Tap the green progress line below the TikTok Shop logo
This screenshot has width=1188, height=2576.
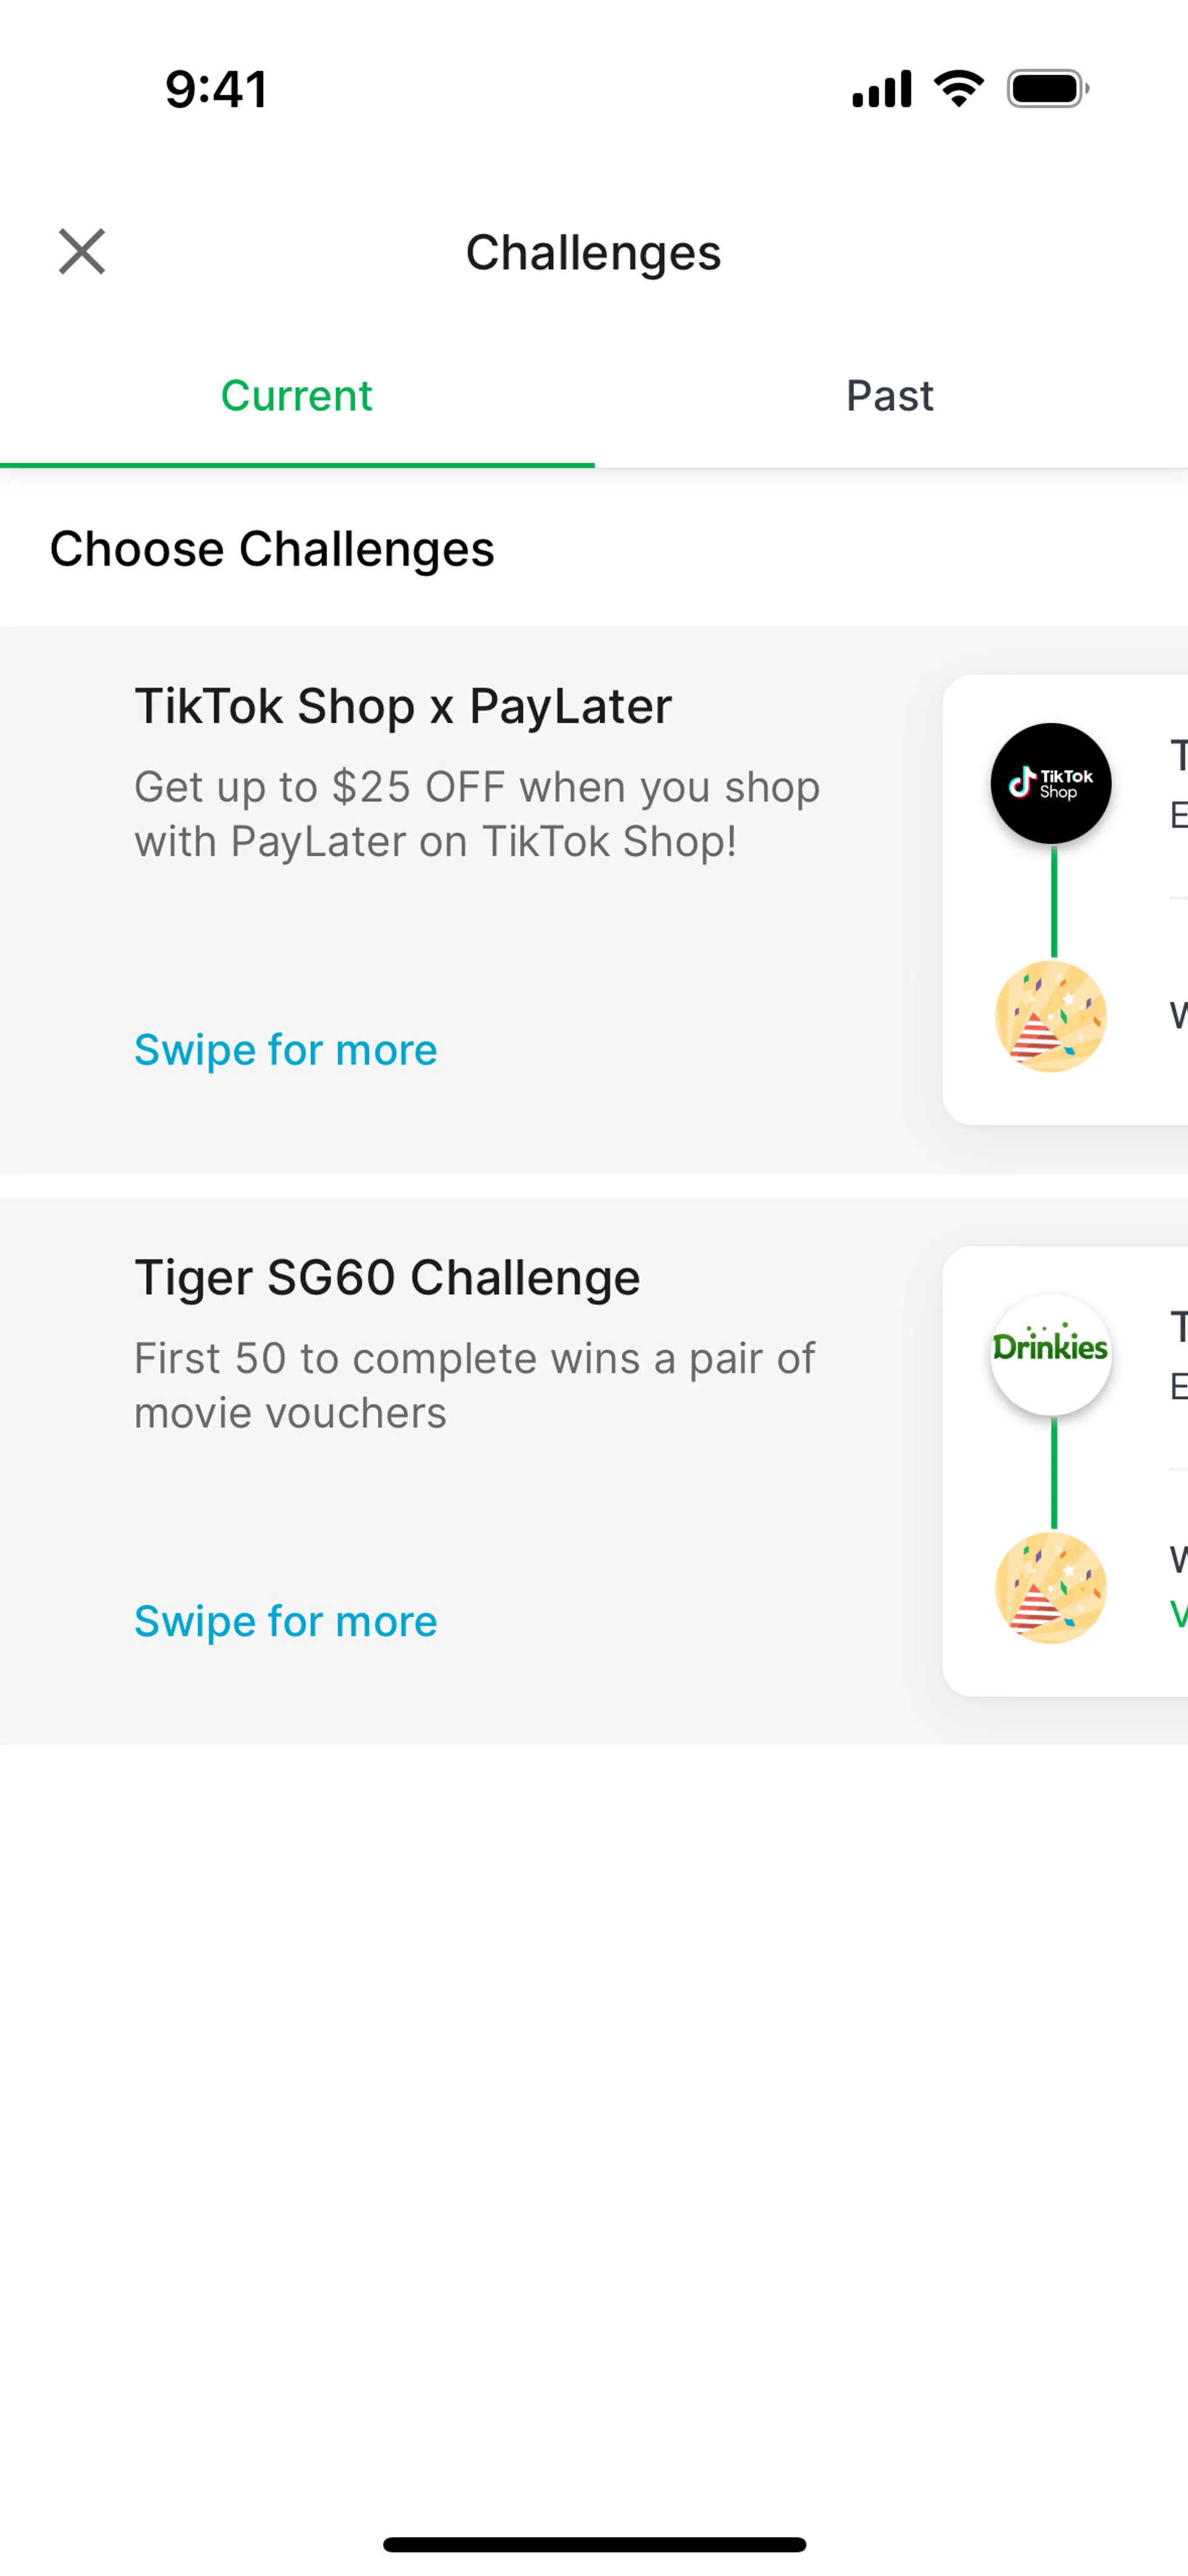pyautogui.click(x=1053, y=902)
